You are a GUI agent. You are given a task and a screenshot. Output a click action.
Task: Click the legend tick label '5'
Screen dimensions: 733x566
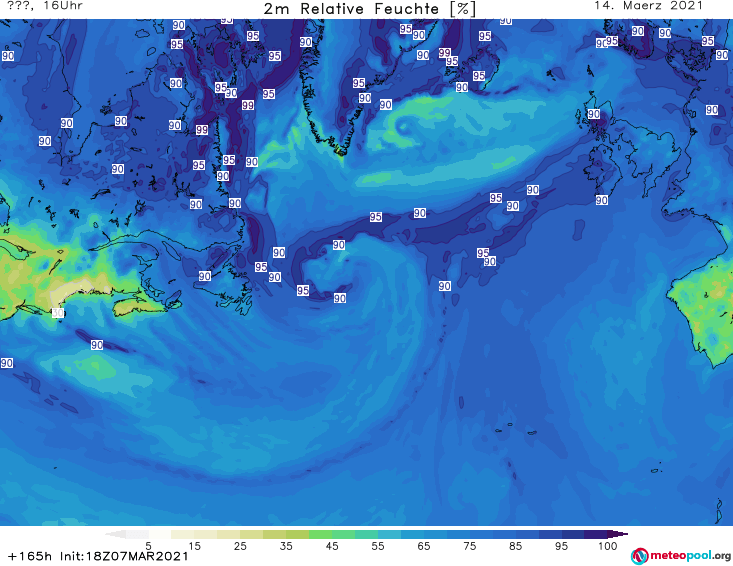click(x=148, y=546)
